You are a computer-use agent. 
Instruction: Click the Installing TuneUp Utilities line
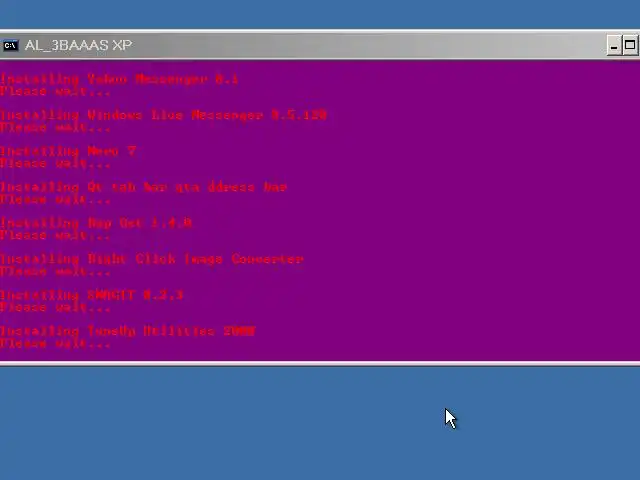click(128, 331)
